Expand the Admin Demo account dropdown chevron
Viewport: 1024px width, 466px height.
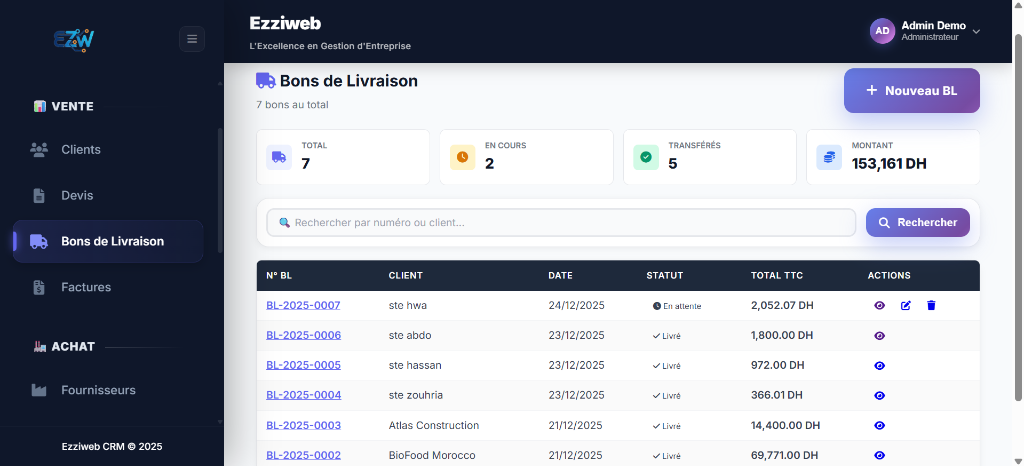(976, 31)
